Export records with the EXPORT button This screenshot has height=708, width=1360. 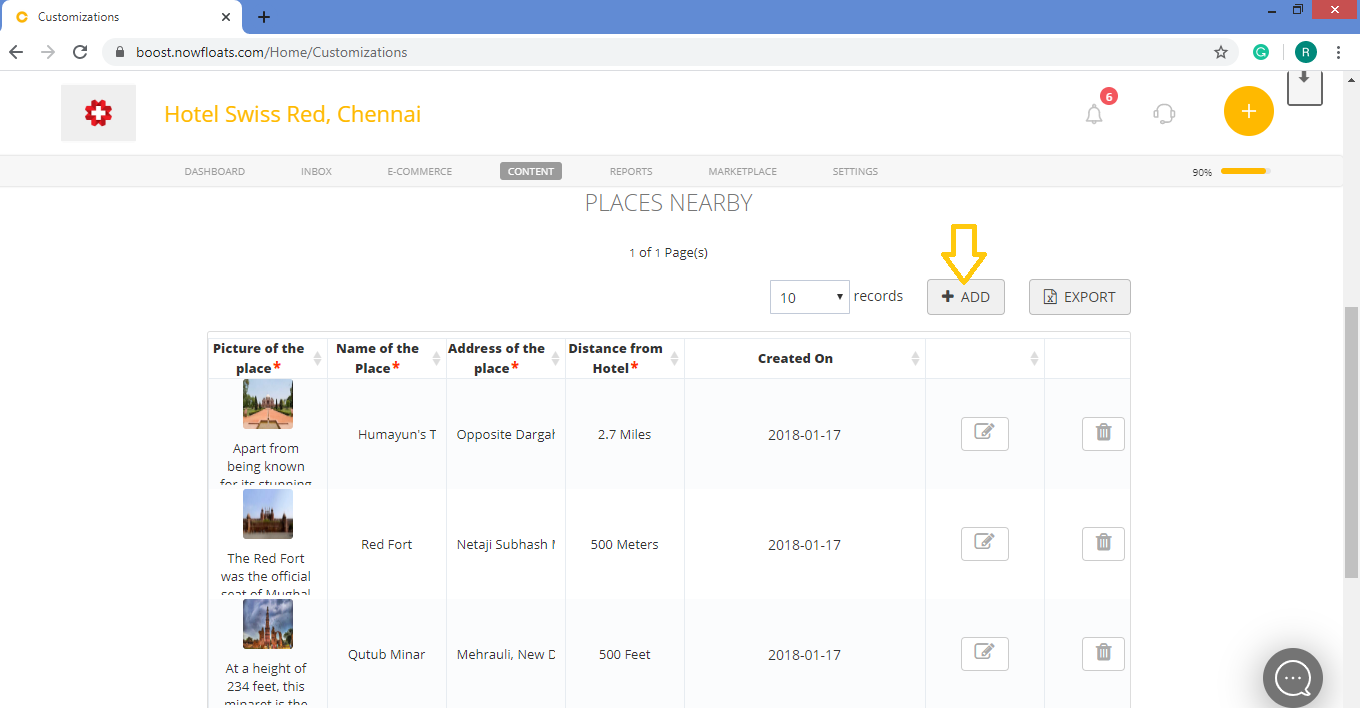1079,296
